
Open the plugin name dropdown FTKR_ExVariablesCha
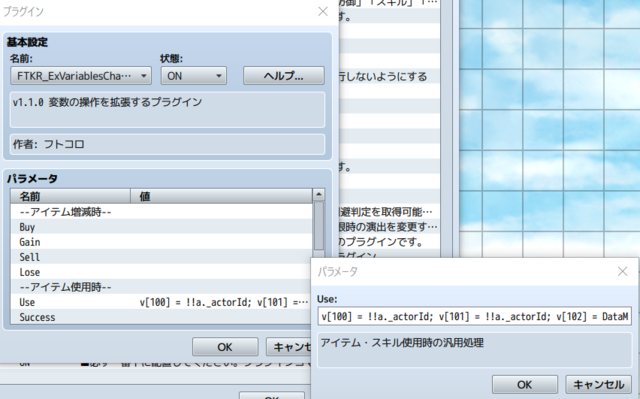[81, 76]
